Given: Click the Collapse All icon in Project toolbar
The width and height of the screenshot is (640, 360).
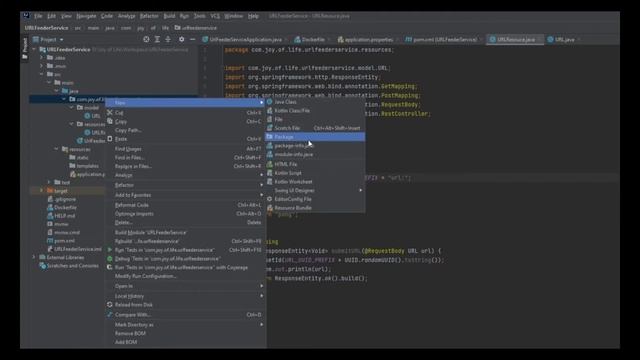Looking at the screenshot, I should click(x=168, y=39).
